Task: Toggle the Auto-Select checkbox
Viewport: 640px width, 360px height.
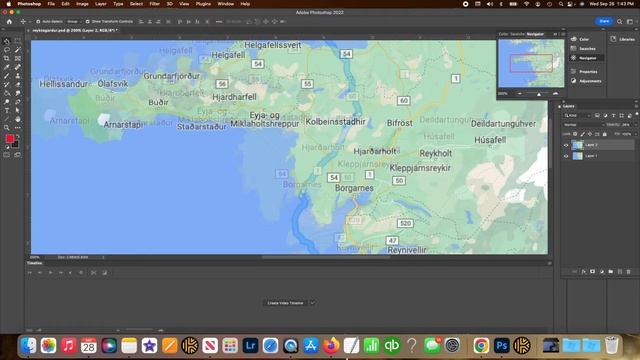Action: pyautogui.click(x=38, y=22)
